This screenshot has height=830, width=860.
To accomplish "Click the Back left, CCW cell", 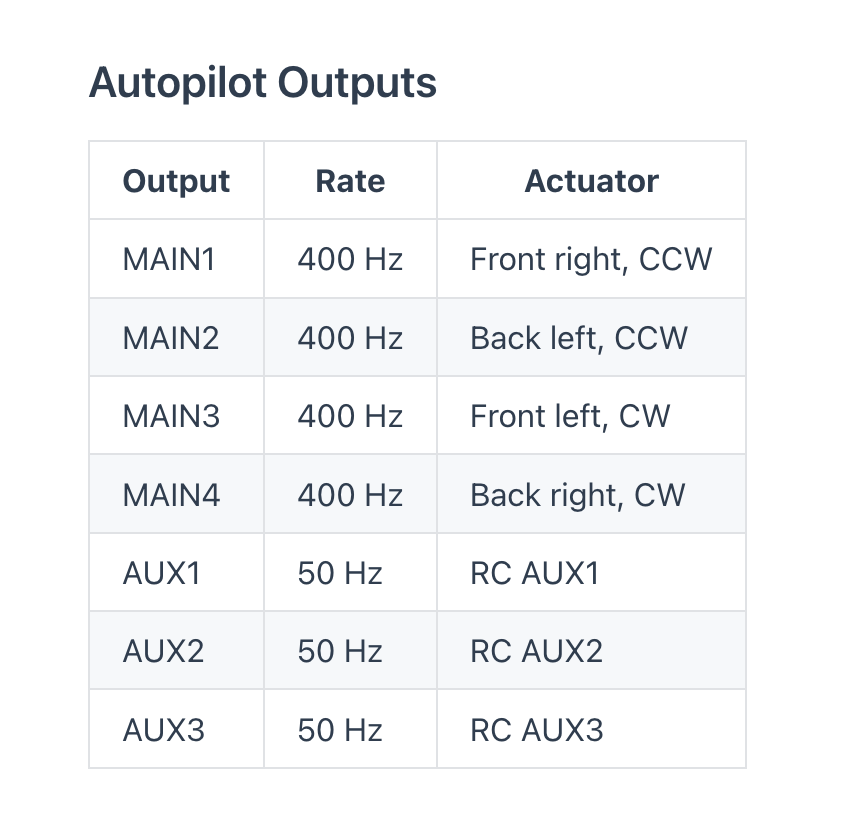I will point(579,338).
